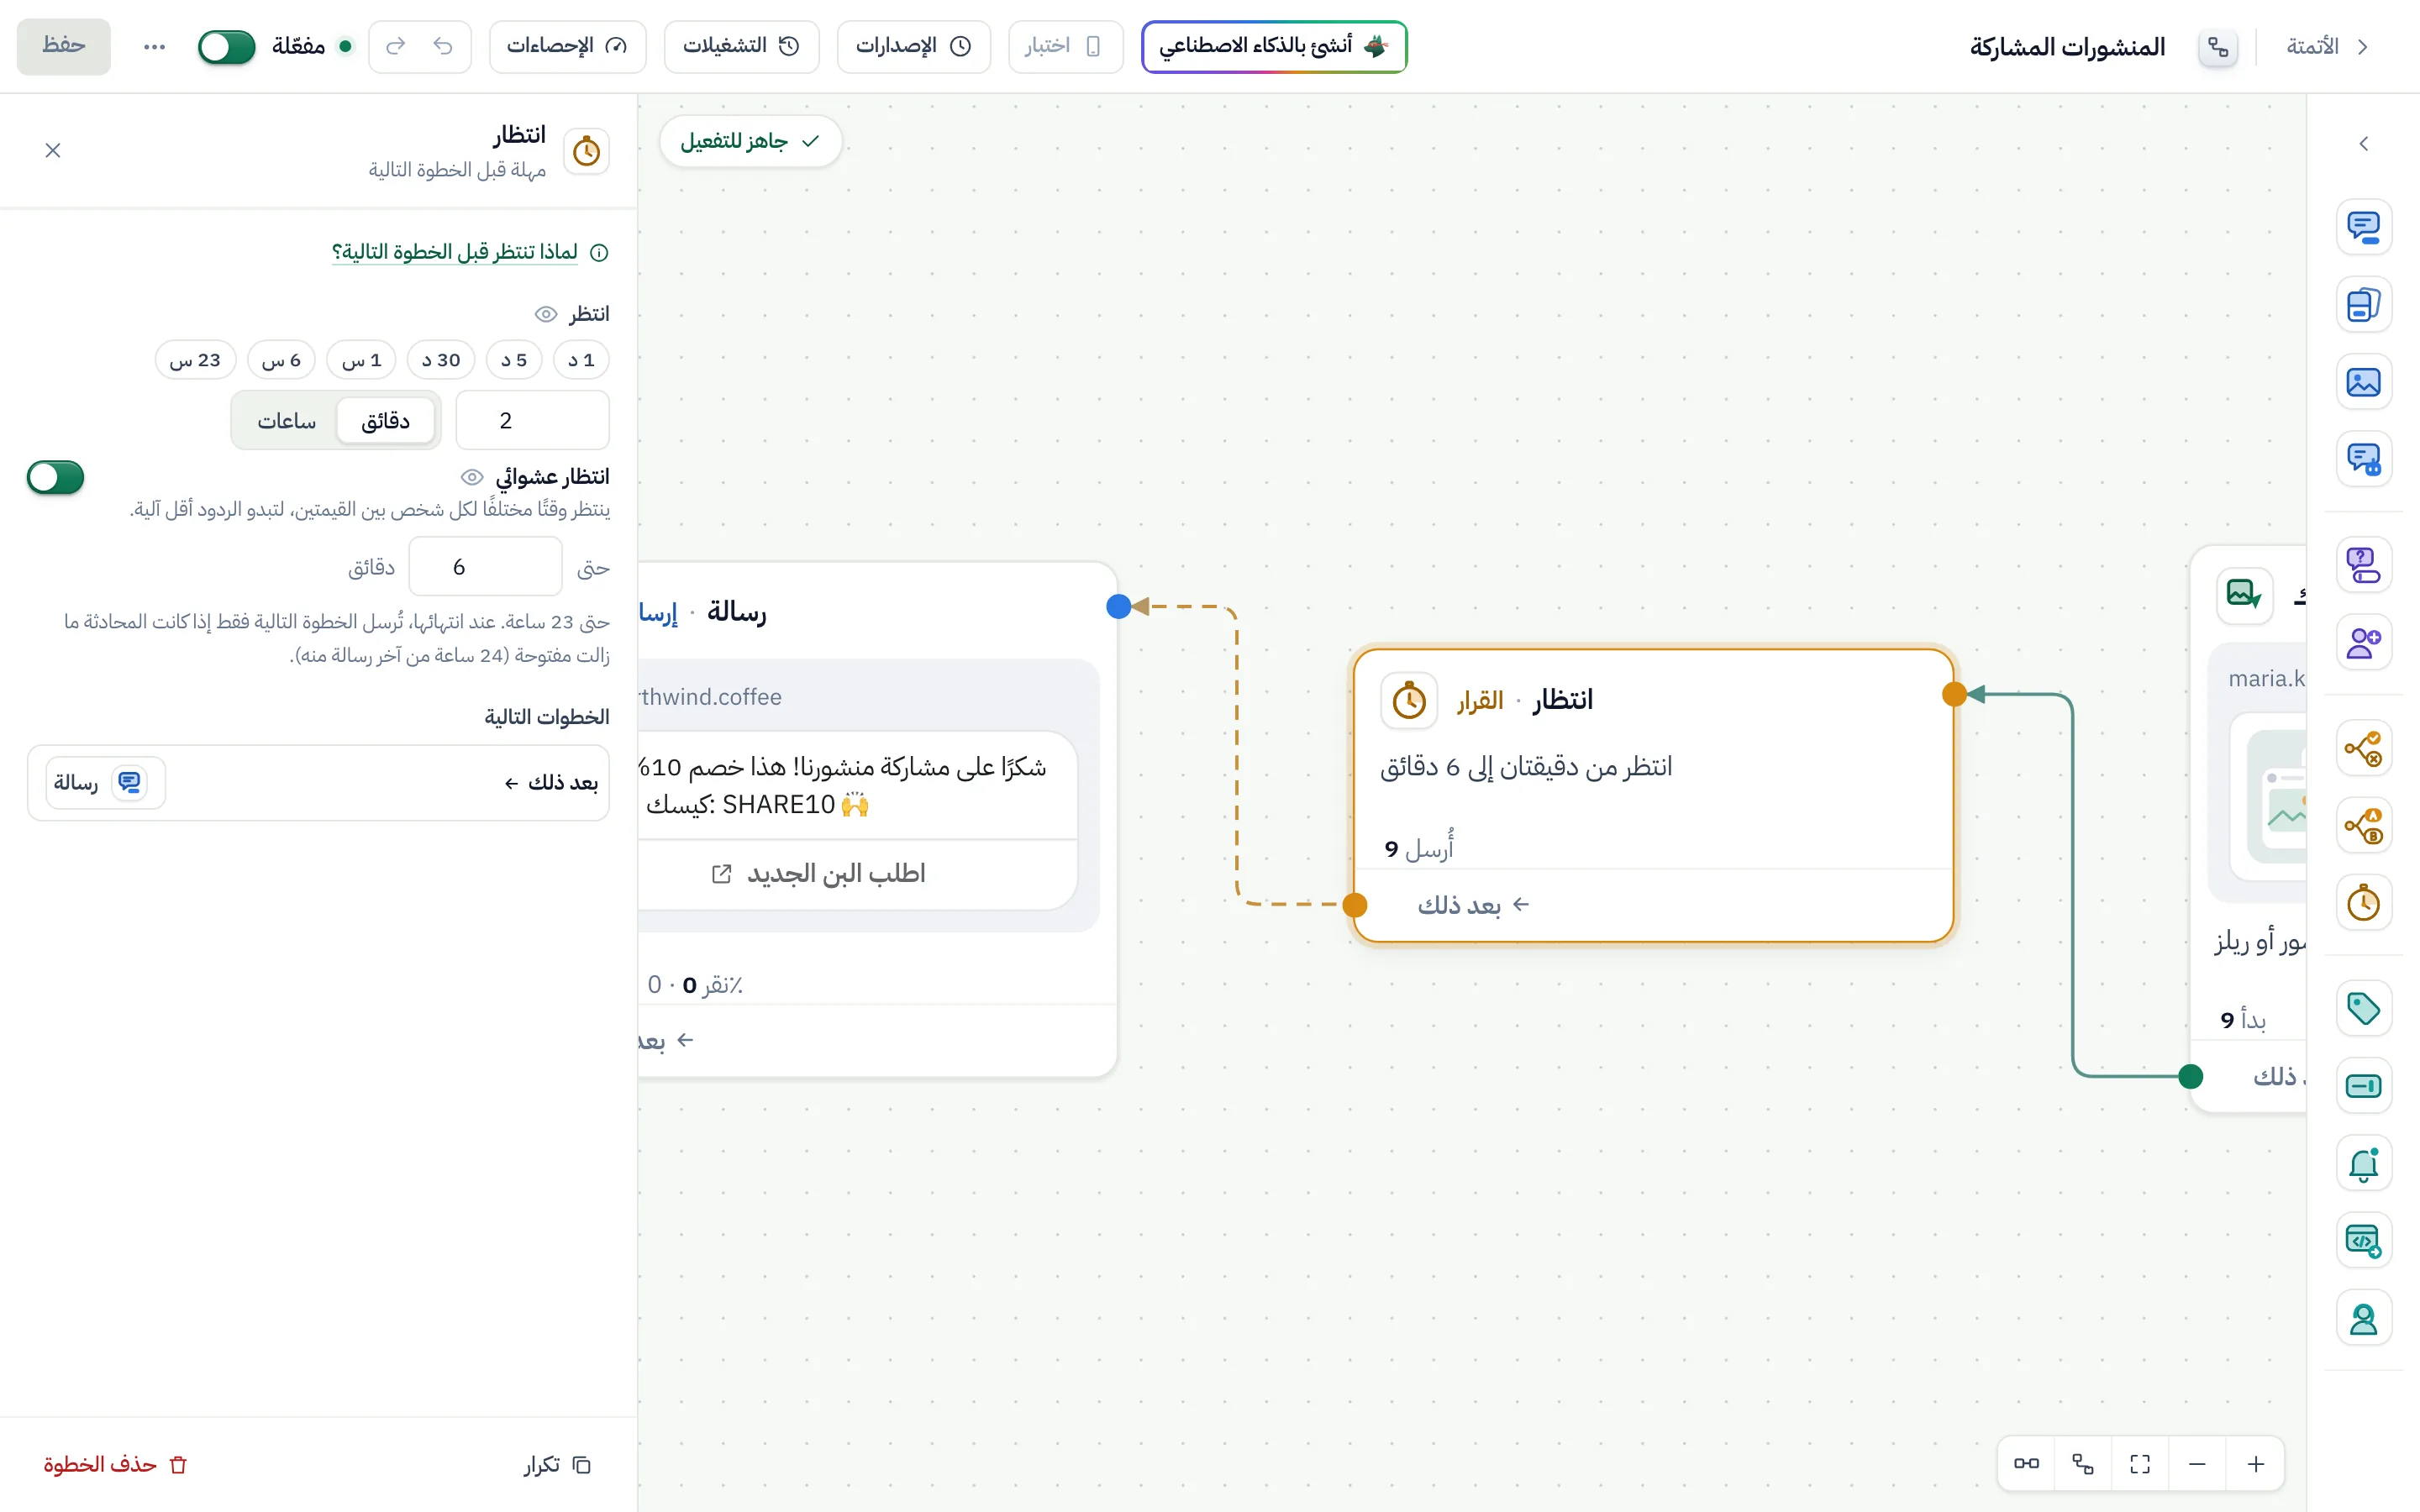Switch to horizontal linked layout
The height and width of the screenshot is (1512, 2420).
click(2026, 1464)
